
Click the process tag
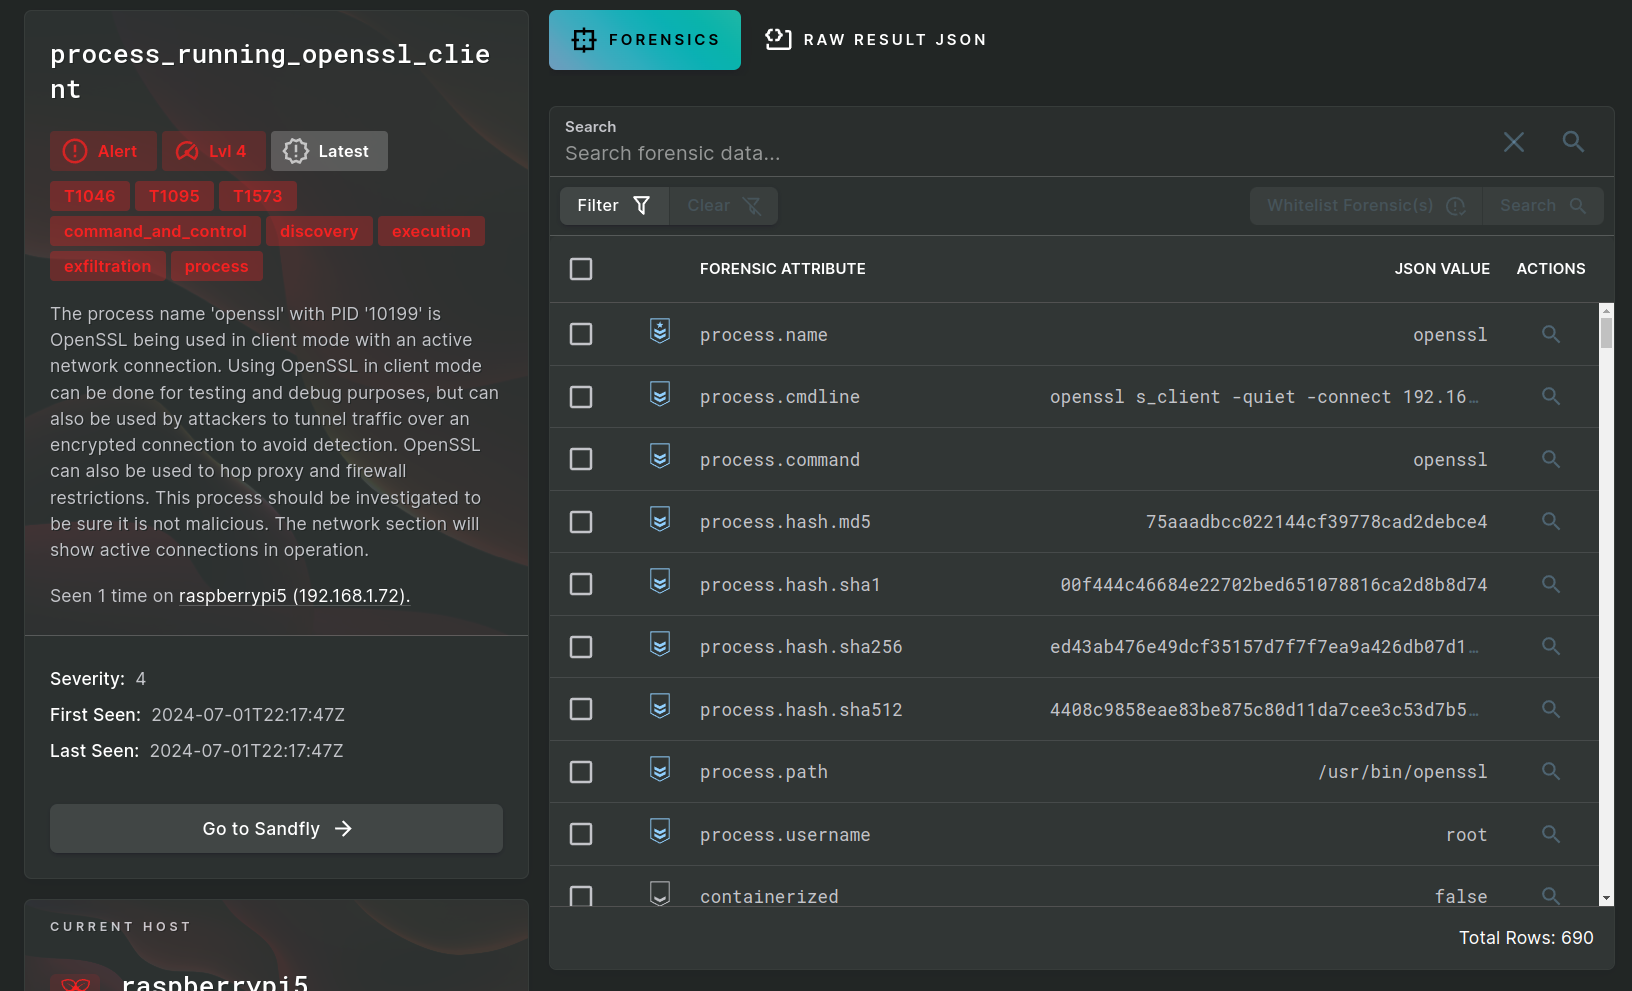coord(216,266)
